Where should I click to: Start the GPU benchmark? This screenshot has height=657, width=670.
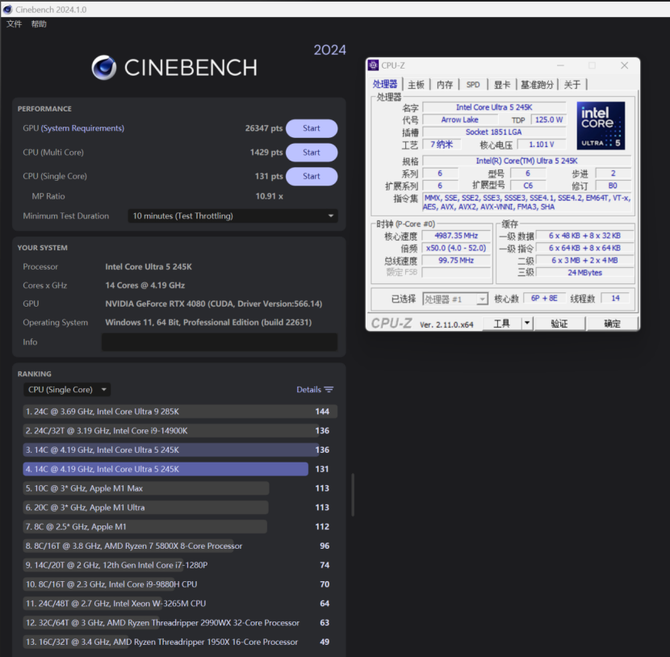click(x=311, y=128)
